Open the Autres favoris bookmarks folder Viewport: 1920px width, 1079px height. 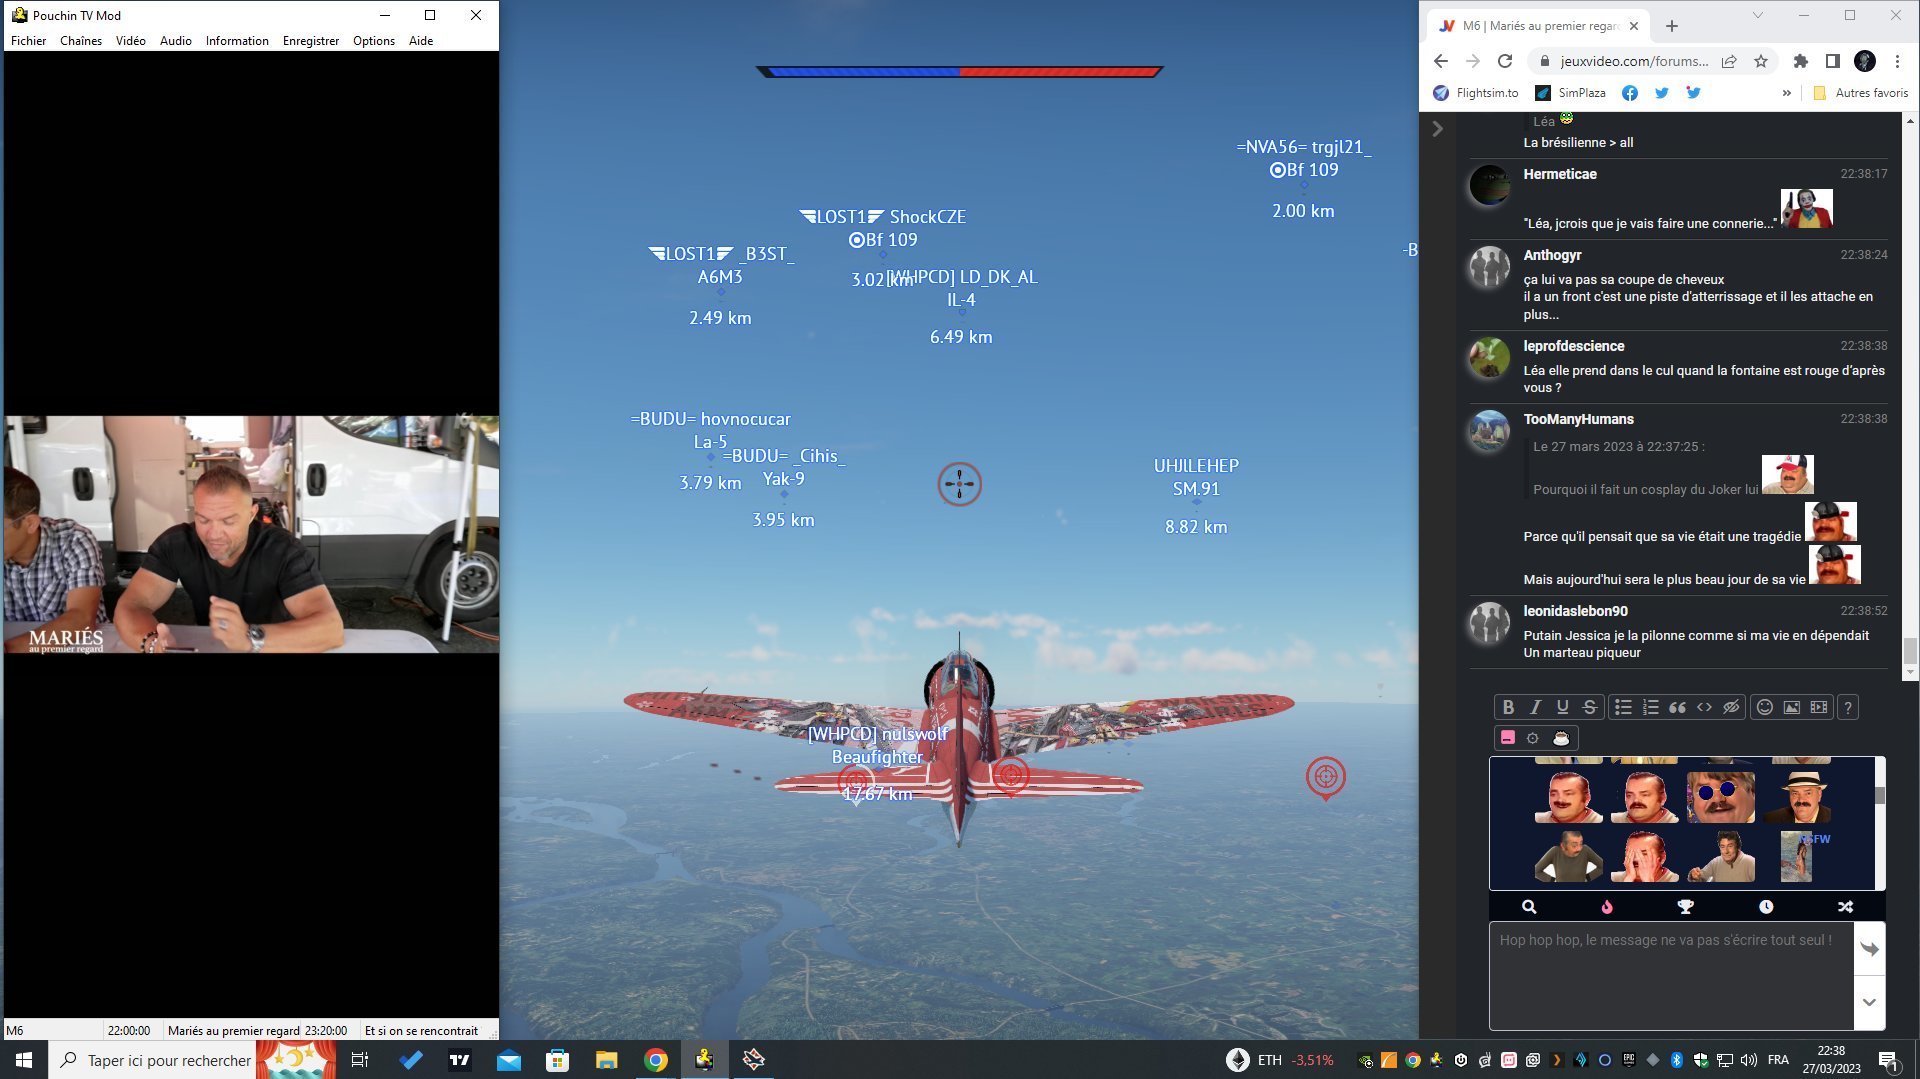(1861, 93)
